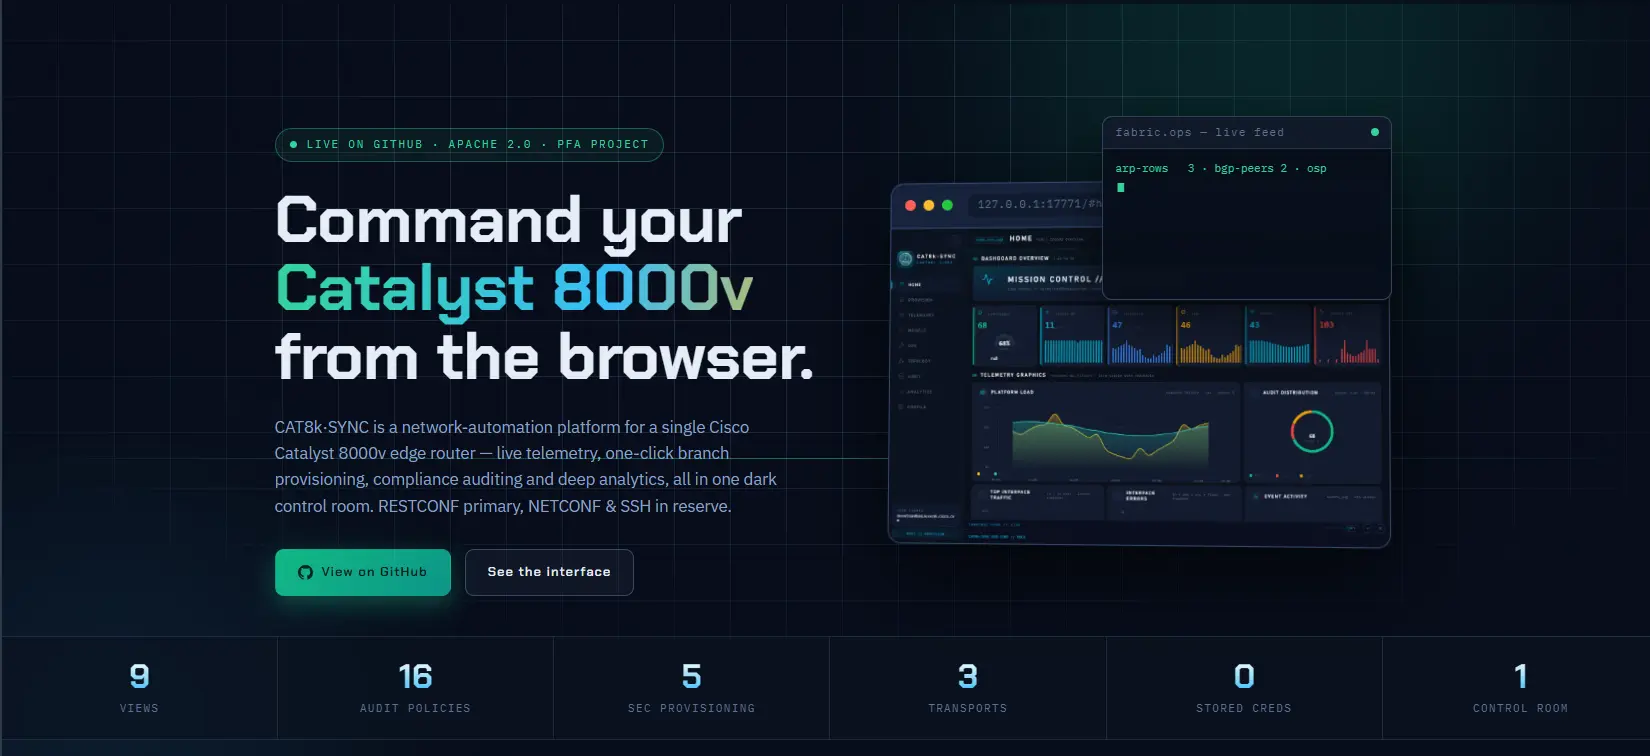Click the LIVE ON GITHUB badge pill

click(469, 145)
